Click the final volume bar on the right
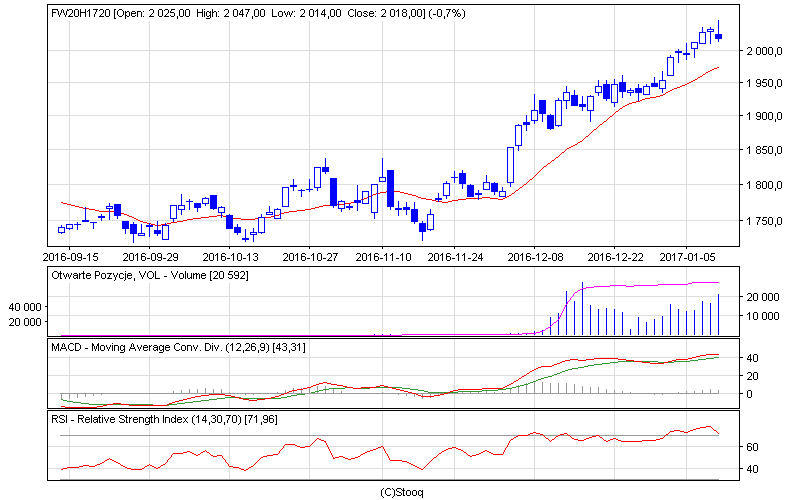 point(718,315)
